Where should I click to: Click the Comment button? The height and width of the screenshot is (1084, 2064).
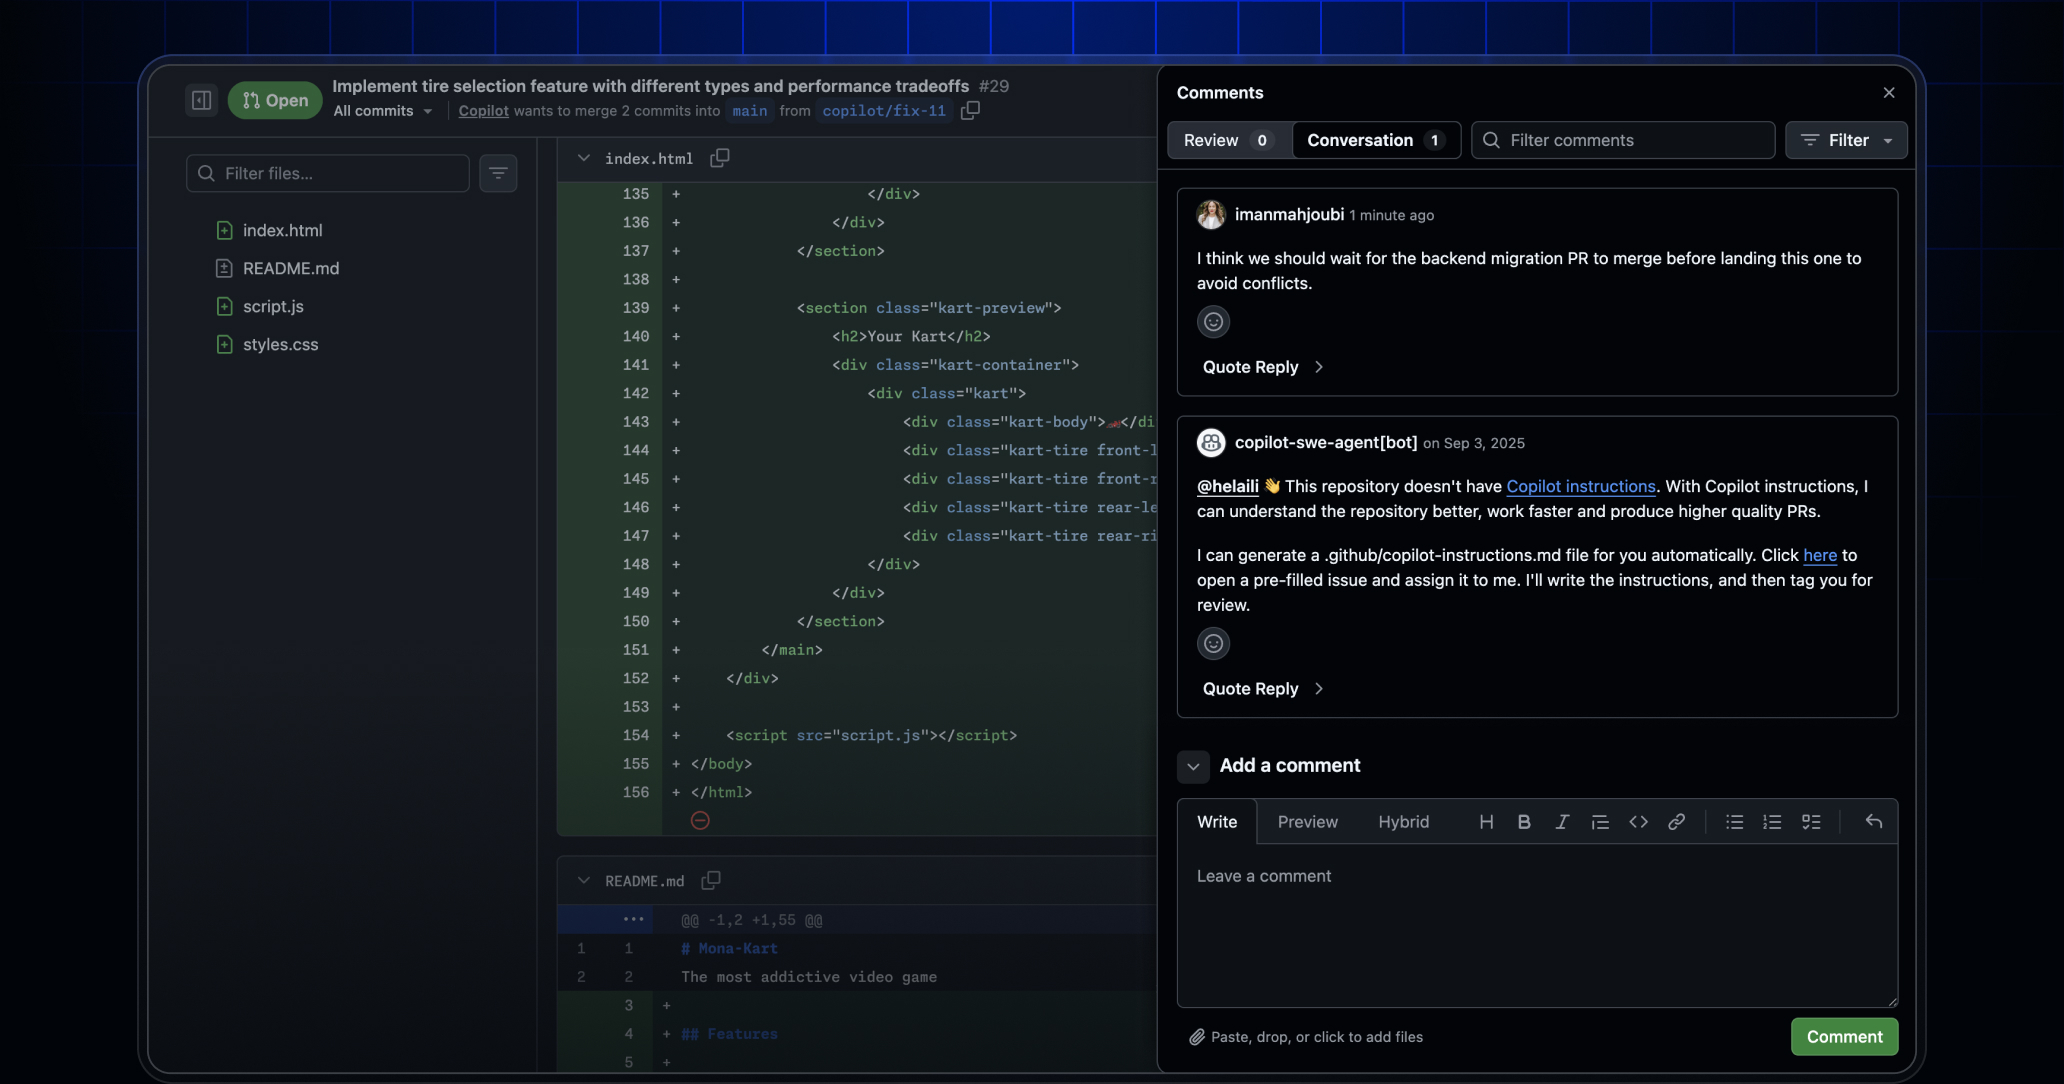[x=1843, y=1037]
